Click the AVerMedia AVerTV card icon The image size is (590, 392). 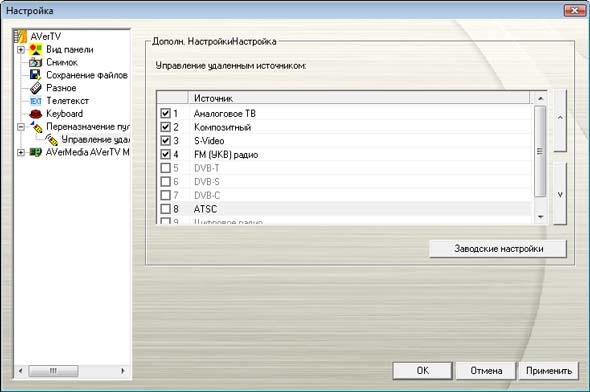[36, 152]
